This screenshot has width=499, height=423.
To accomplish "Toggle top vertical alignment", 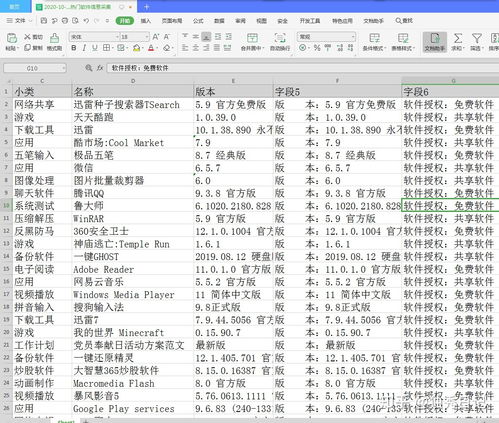I will [x=185, y=36].
